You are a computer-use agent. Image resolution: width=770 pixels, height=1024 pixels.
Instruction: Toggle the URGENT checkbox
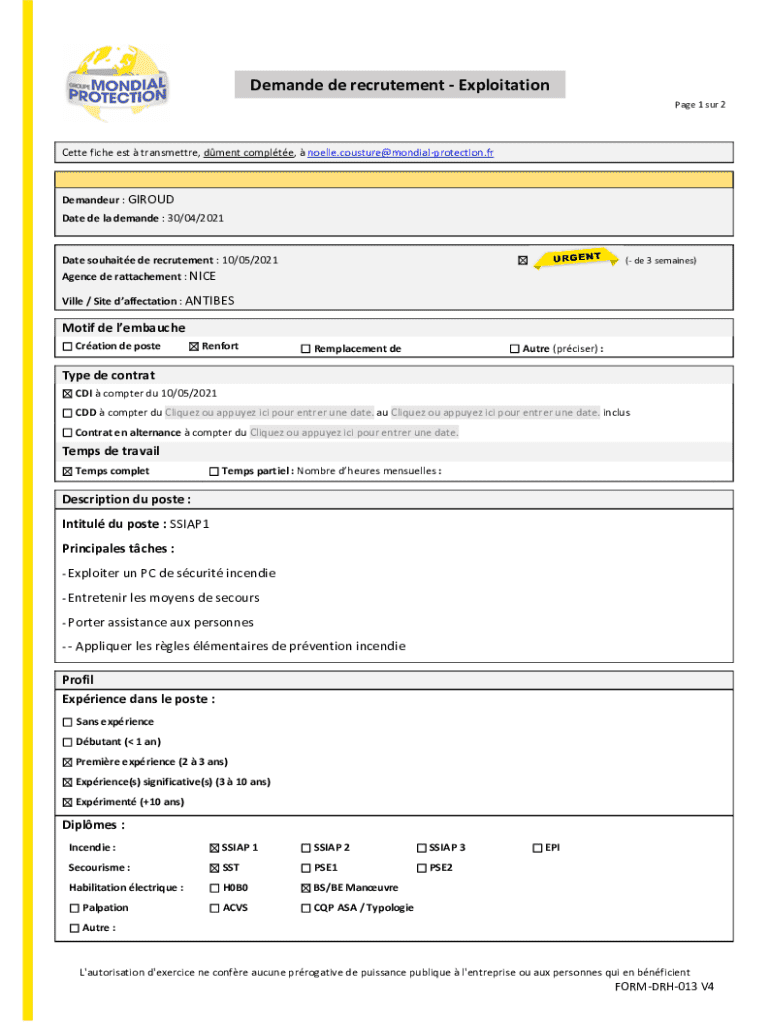point(522,260)
